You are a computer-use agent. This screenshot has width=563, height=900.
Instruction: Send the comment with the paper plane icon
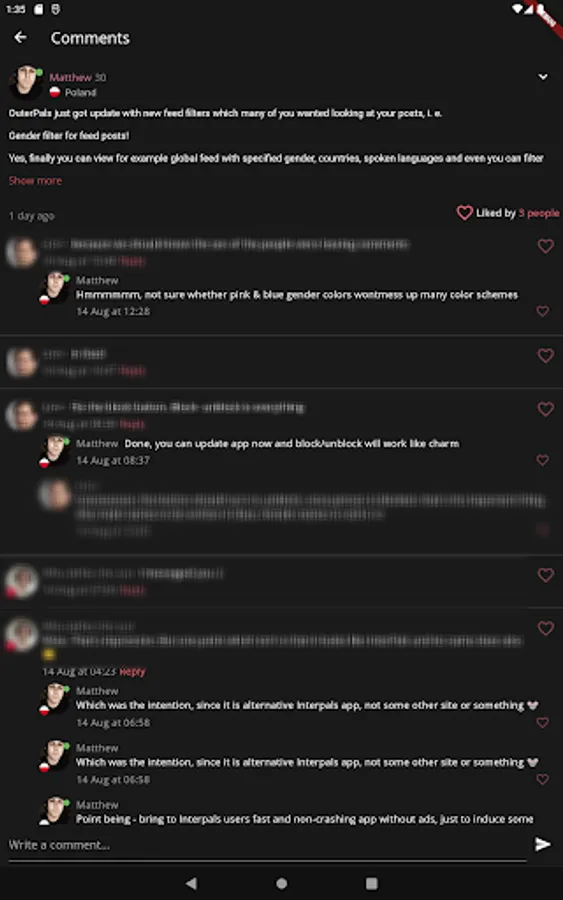[x=543, y=844]
